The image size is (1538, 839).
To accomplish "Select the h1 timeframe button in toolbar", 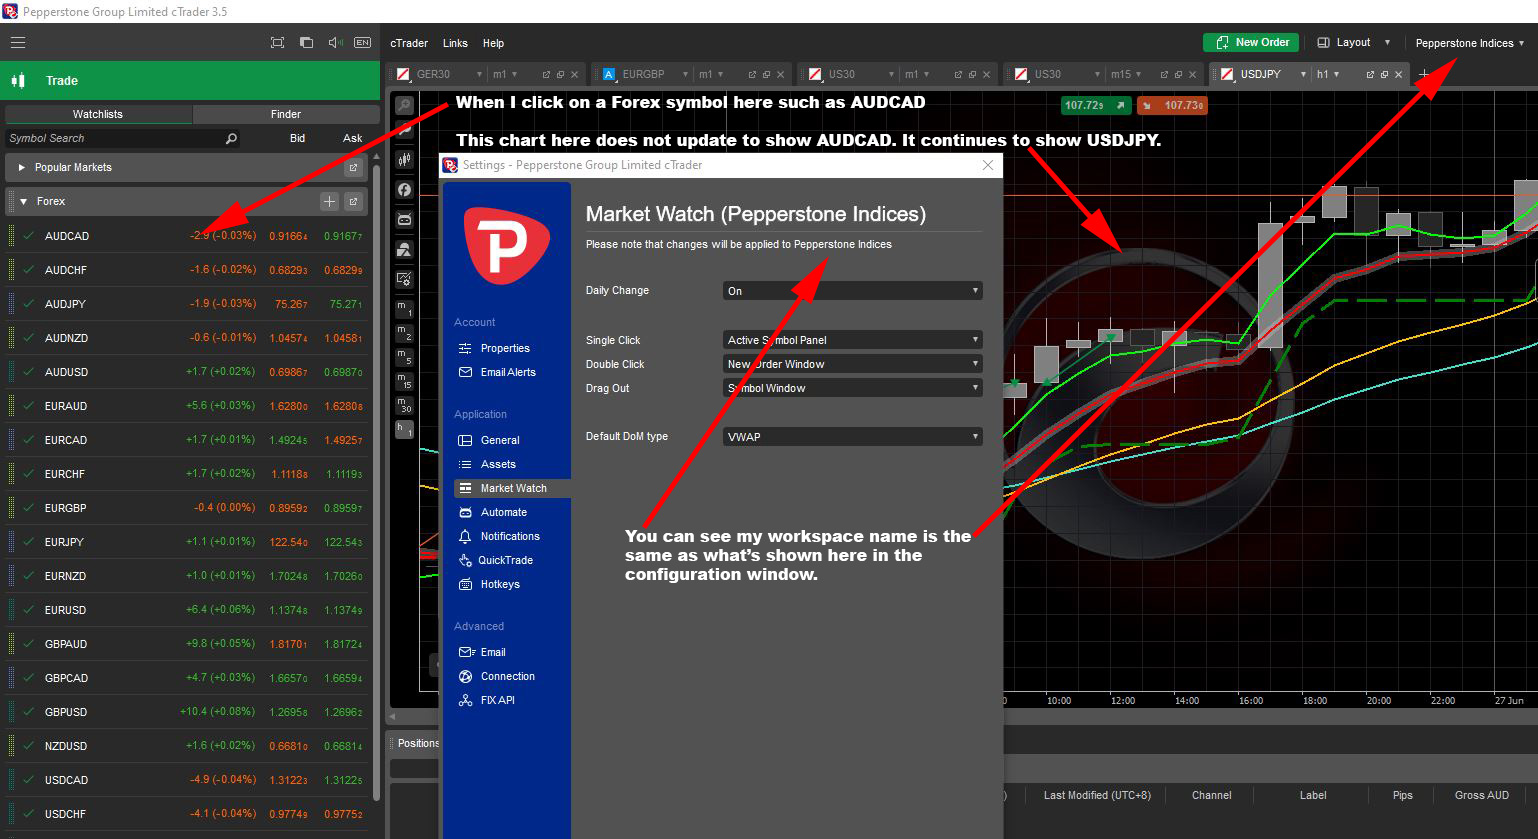I will 404,429.
